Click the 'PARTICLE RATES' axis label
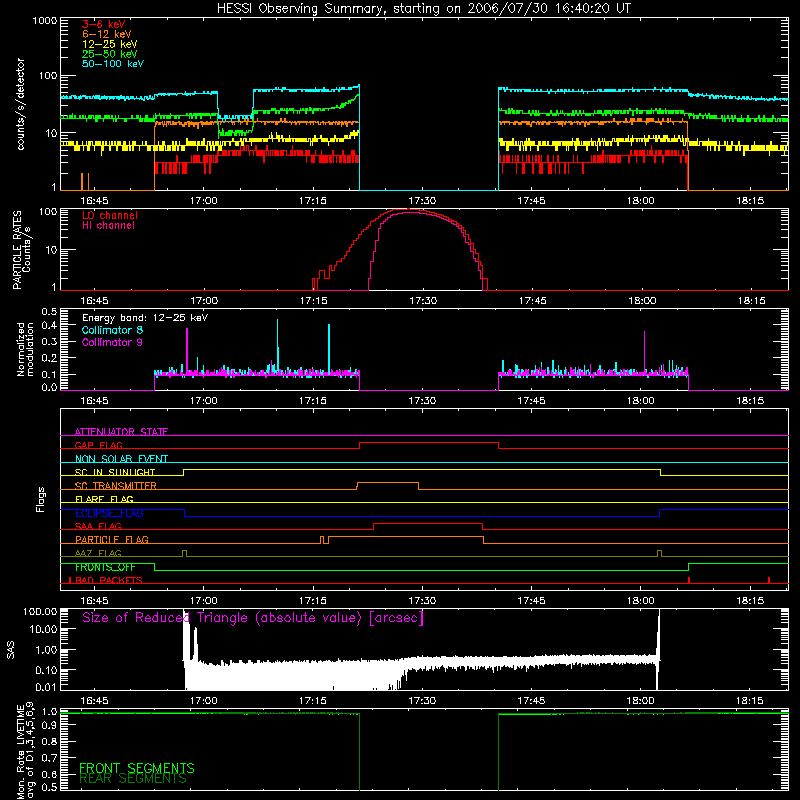The width and height of the screenshot is (800, 800). [x=17, y=250]
